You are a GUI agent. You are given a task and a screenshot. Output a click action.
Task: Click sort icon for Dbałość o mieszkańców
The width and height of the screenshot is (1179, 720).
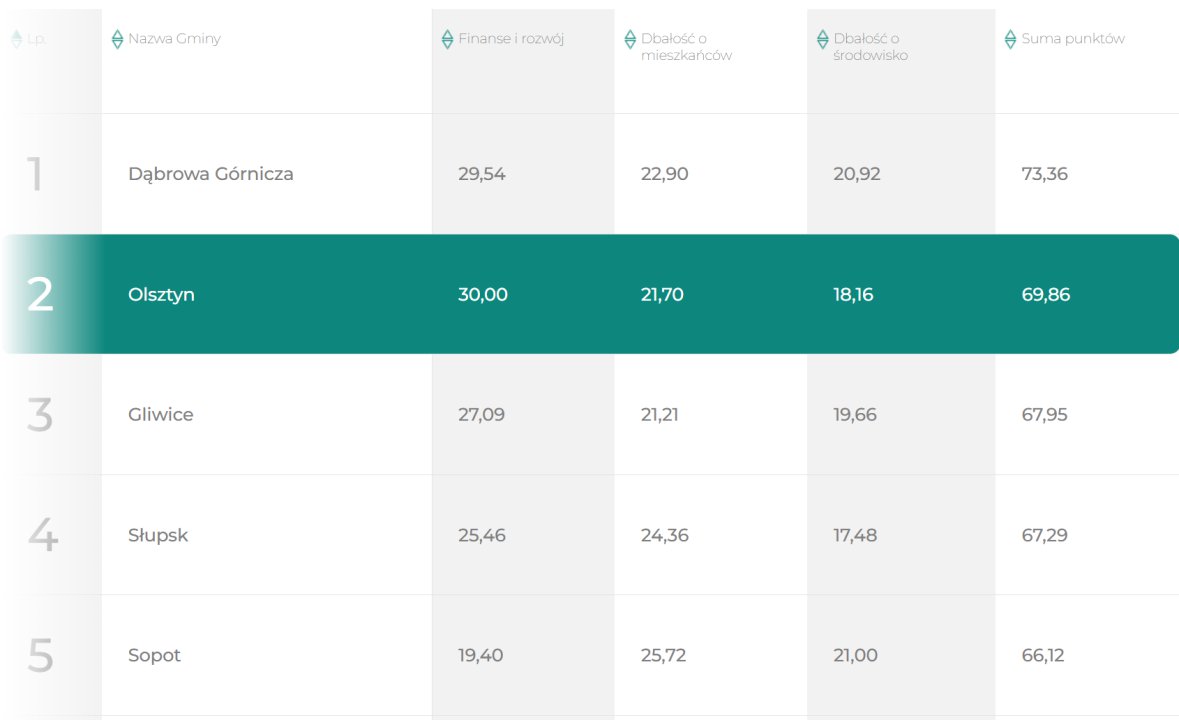pos(630,38)
